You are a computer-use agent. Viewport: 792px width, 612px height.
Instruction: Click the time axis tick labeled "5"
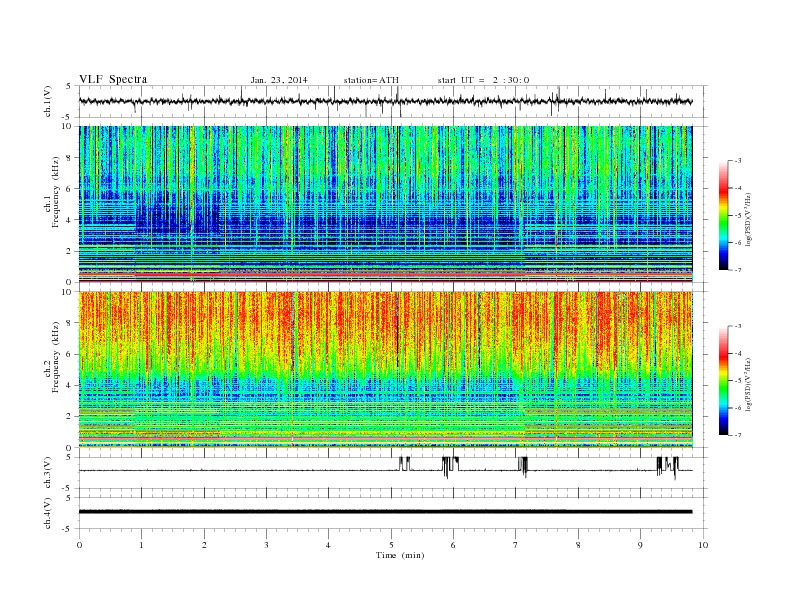(x=391, y=545)
